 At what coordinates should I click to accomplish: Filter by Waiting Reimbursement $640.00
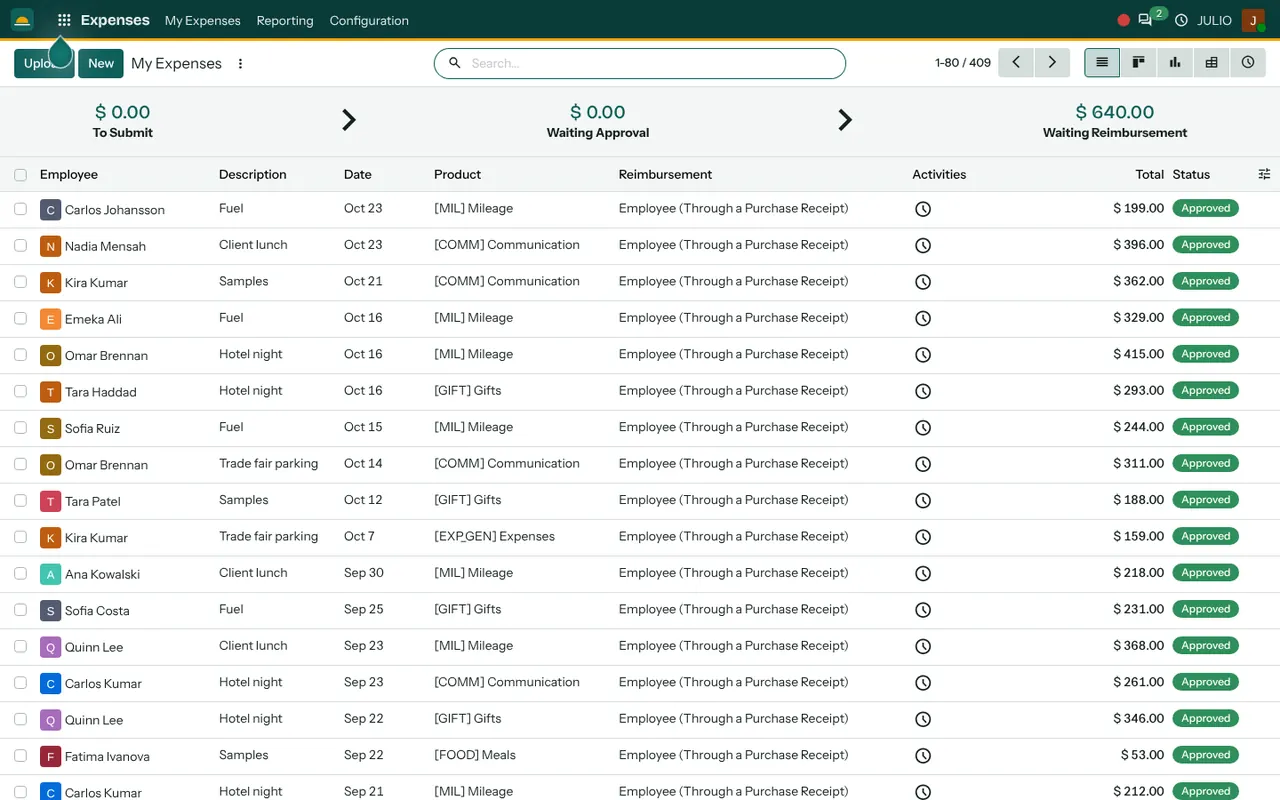tap(1115, 121)
